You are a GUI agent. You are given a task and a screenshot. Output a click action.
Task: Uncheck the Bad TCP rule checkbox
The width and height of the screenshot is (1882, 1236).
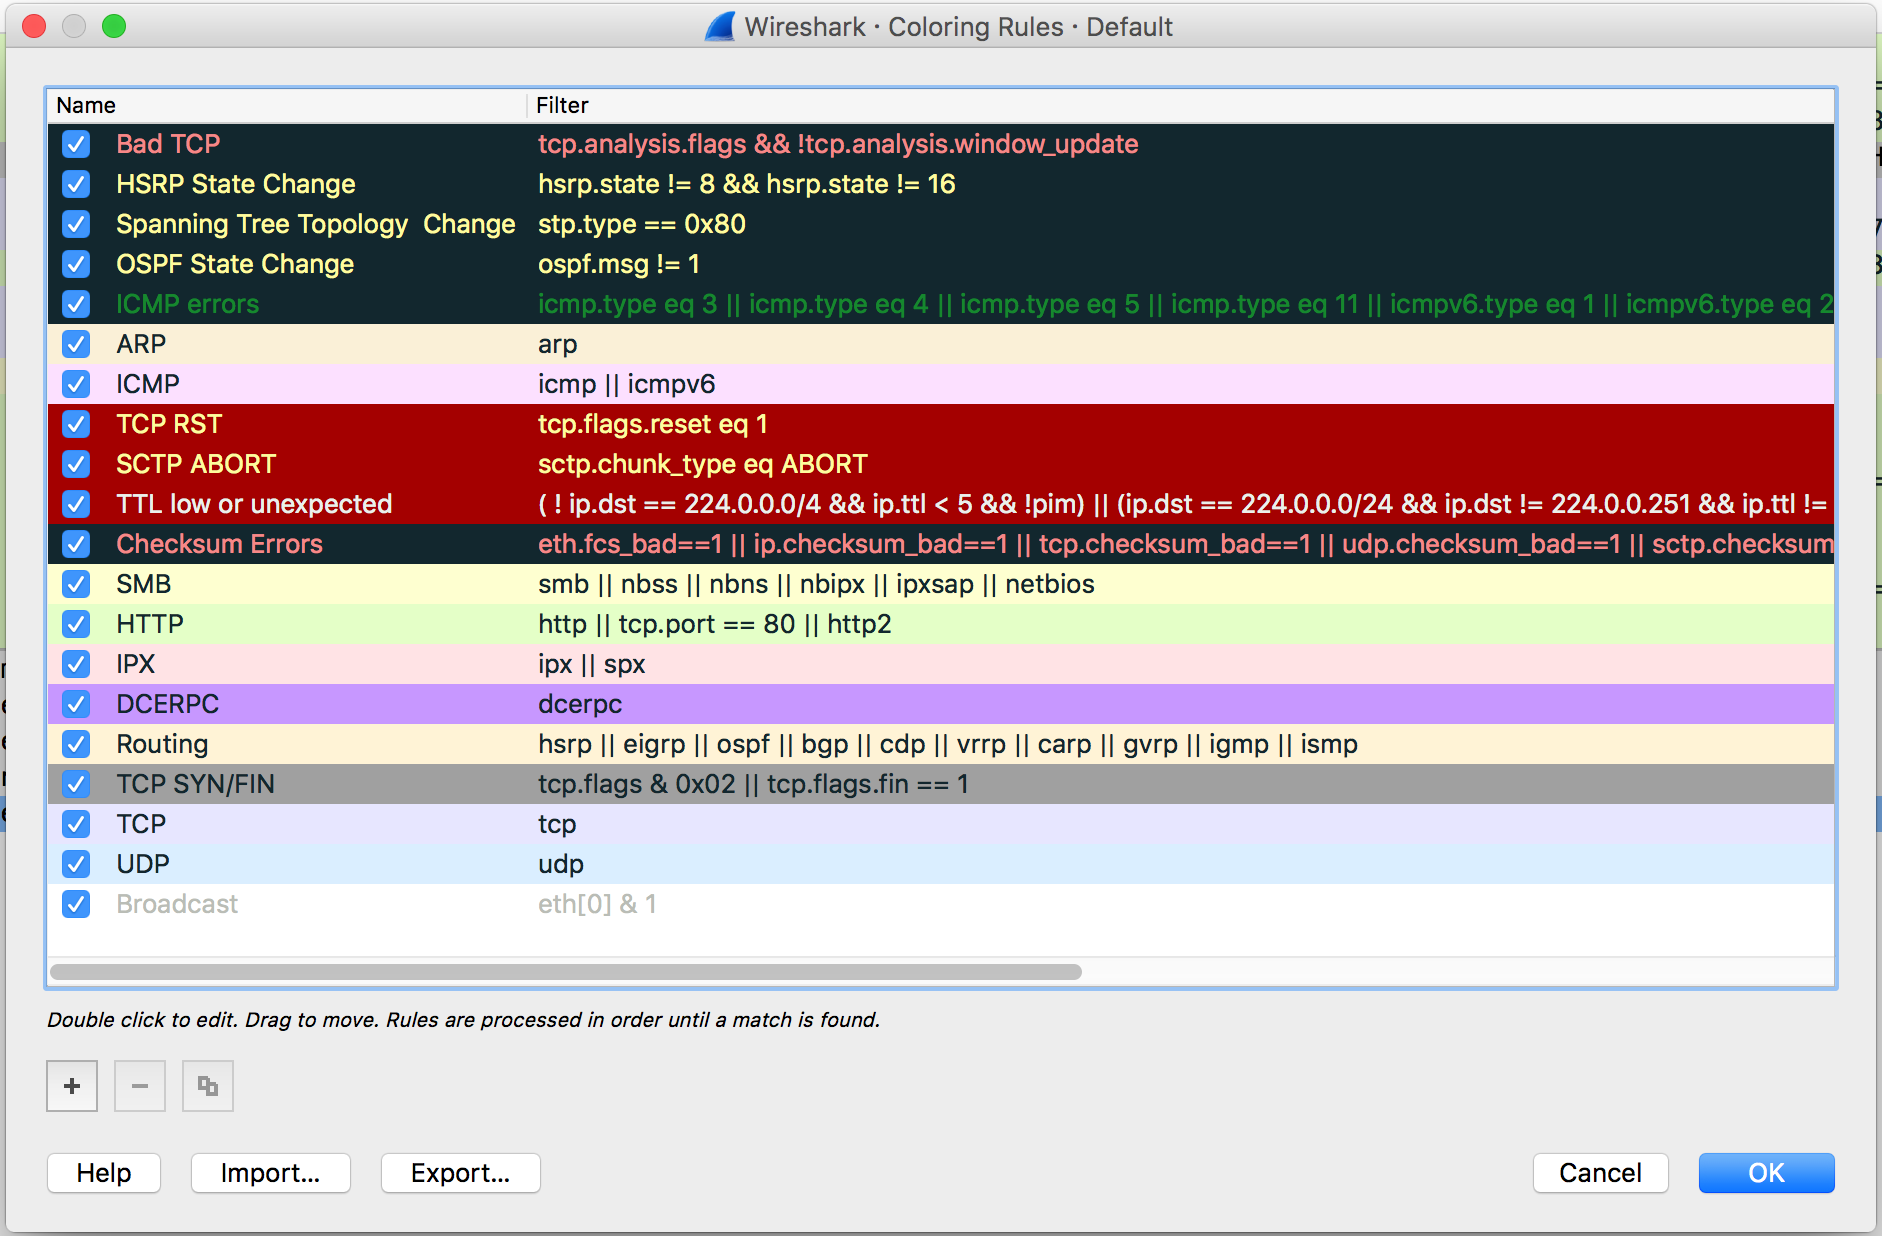click(76, 144)
